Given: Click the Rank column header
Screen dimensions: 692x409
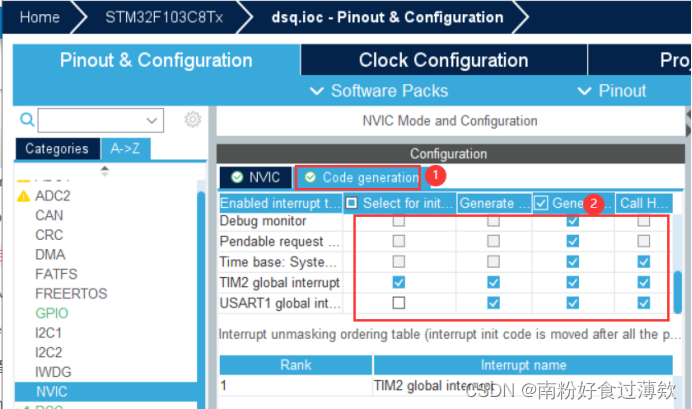Looking at the screenshot, I should click(x=296, y=365).
